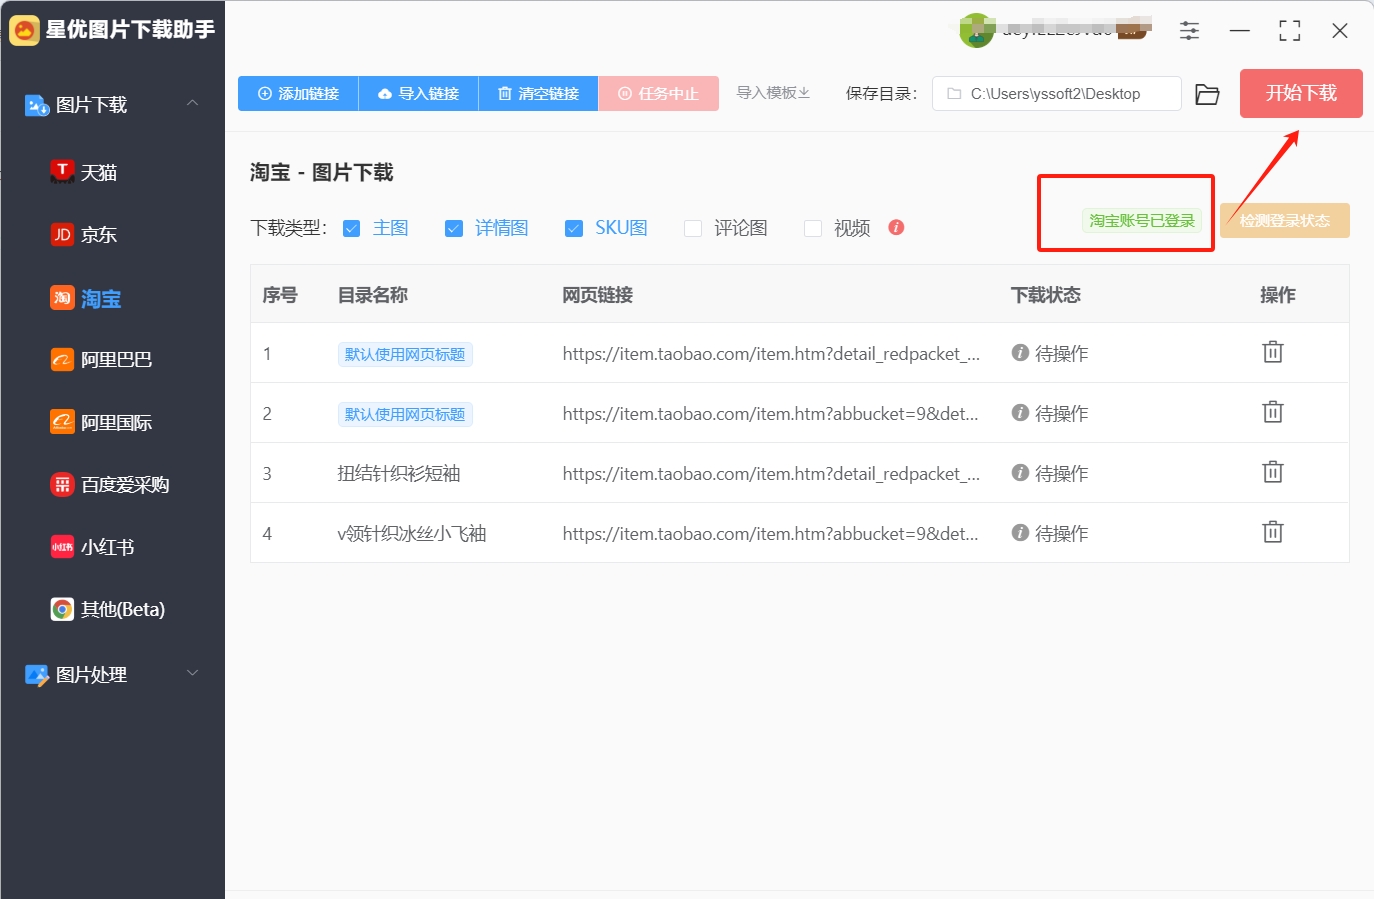
Task: Click the user avatar in title bar
Action: pyautogui.click(x=976, y=30)
